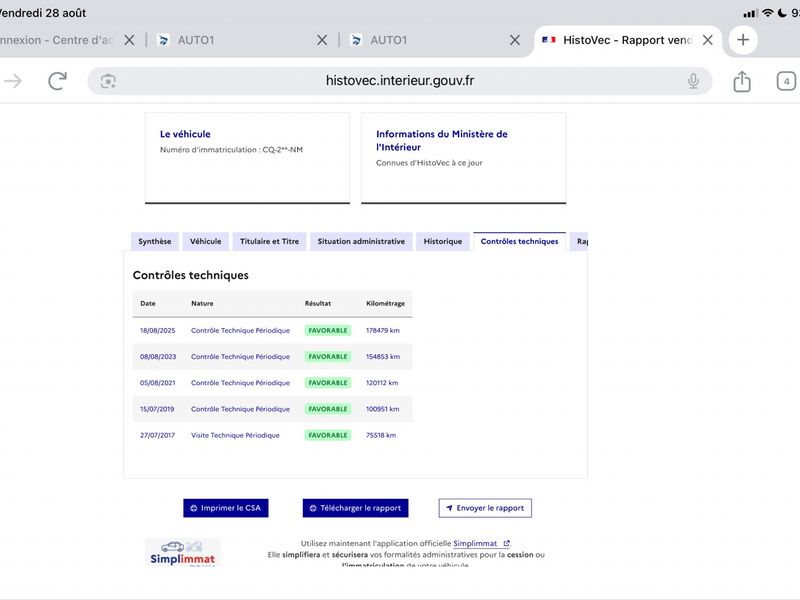Tap the forward navigation arrow
The image size is (800, 600).
pos(13,81)
